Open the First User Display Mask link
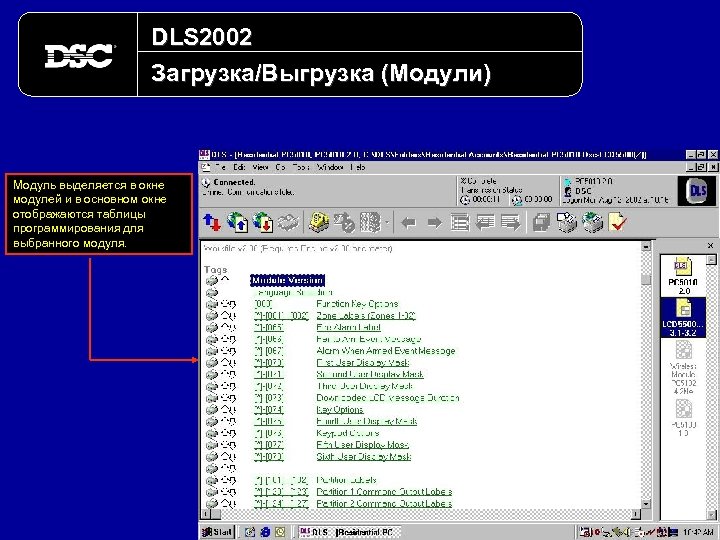Viewport: 720px width, 540px height. point(362,363)
